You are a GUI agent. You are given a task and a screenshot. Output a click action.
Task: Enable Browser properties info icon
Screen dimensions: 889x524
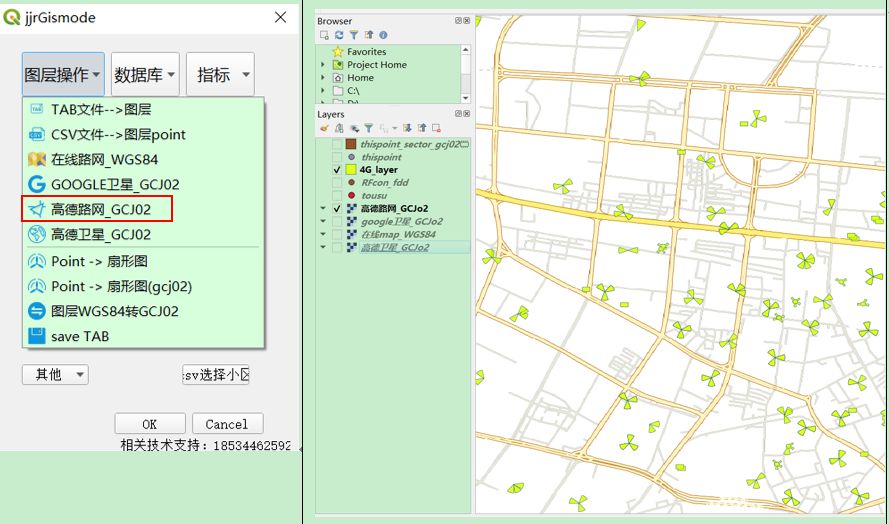pos(383,35)
